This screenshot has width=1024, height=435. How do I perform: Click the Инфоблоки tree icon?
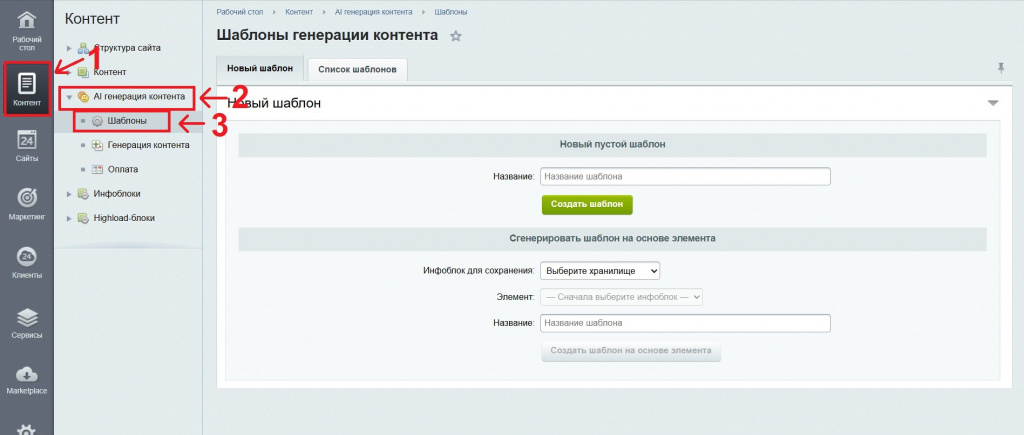tap(83, 193)
